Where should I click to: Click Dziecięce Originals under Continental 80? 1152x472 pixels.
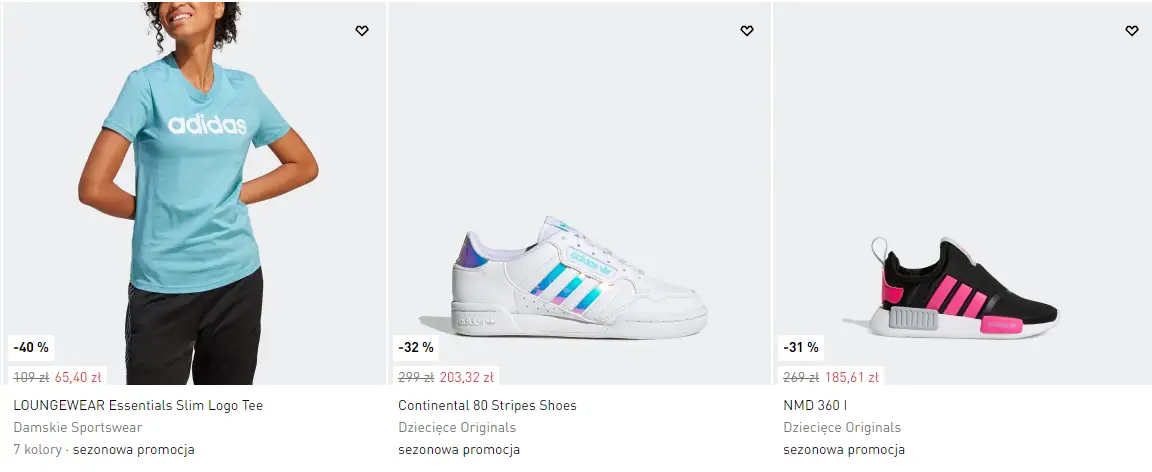pos(457,428)
